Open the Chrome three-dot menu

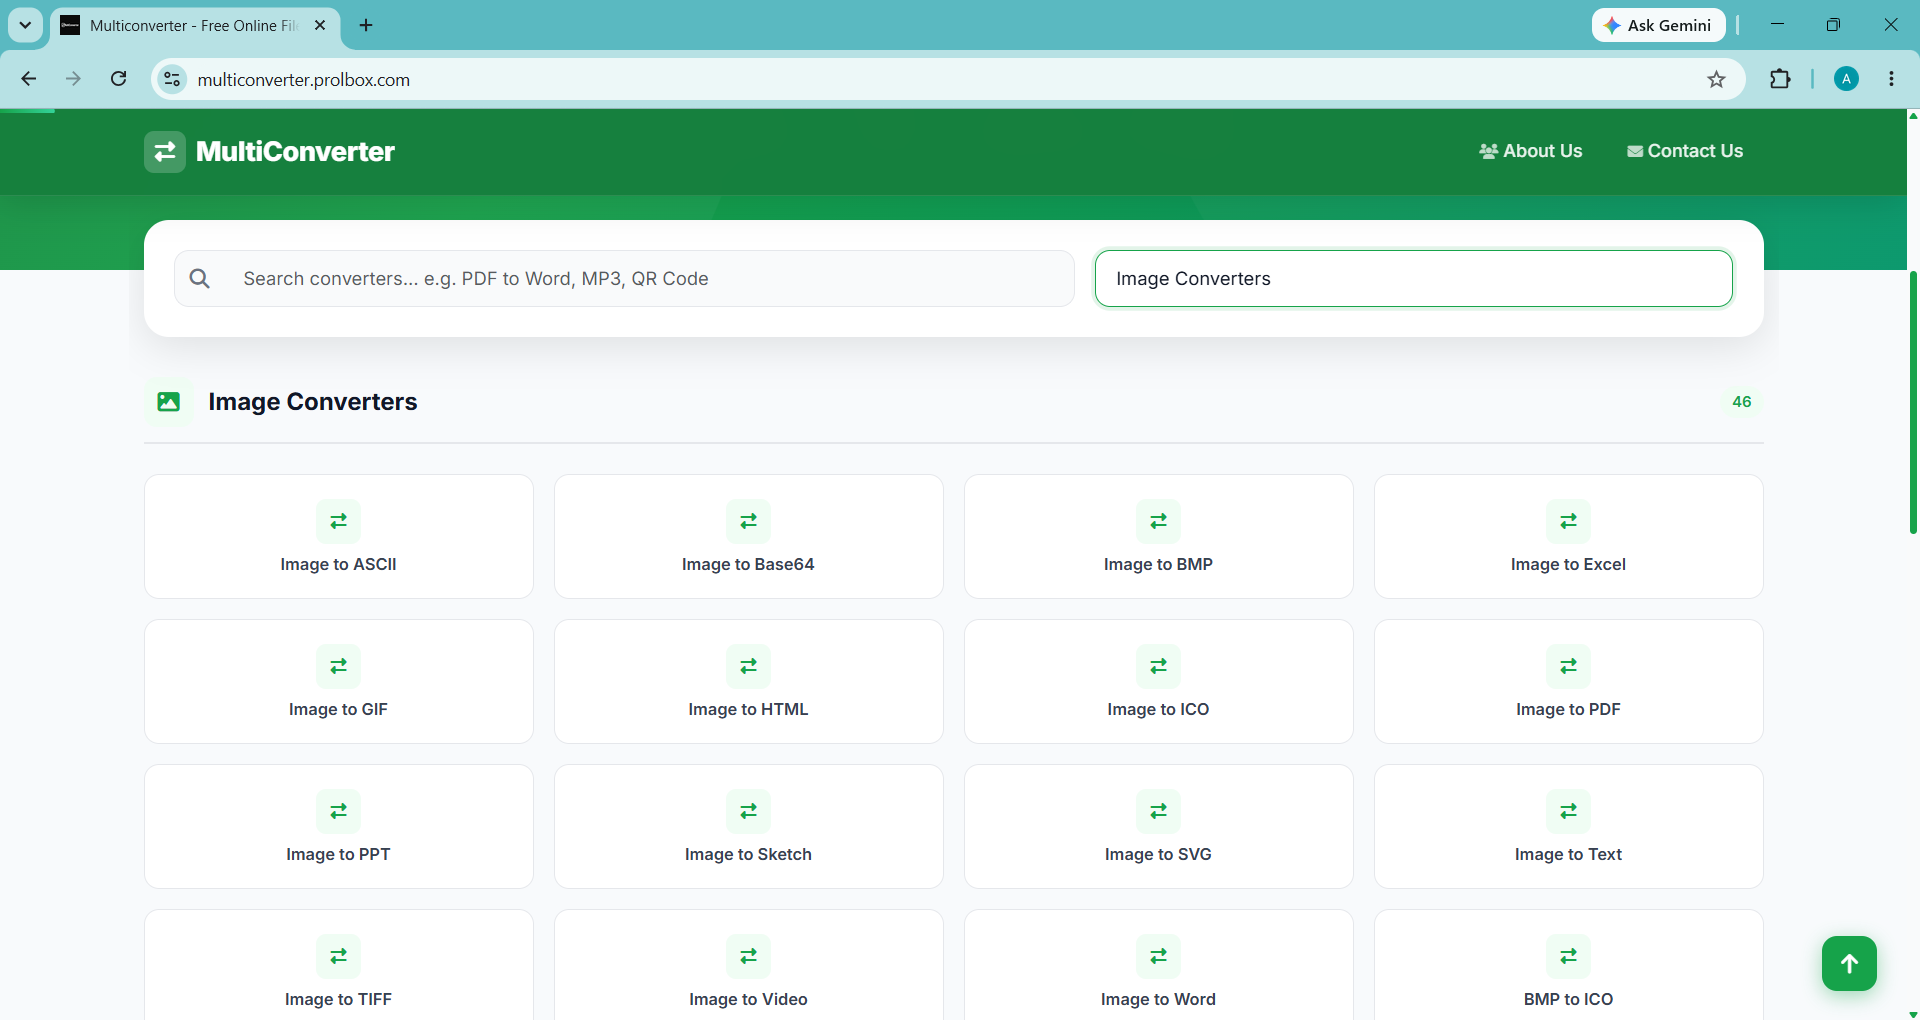[x=1892, y=79]
